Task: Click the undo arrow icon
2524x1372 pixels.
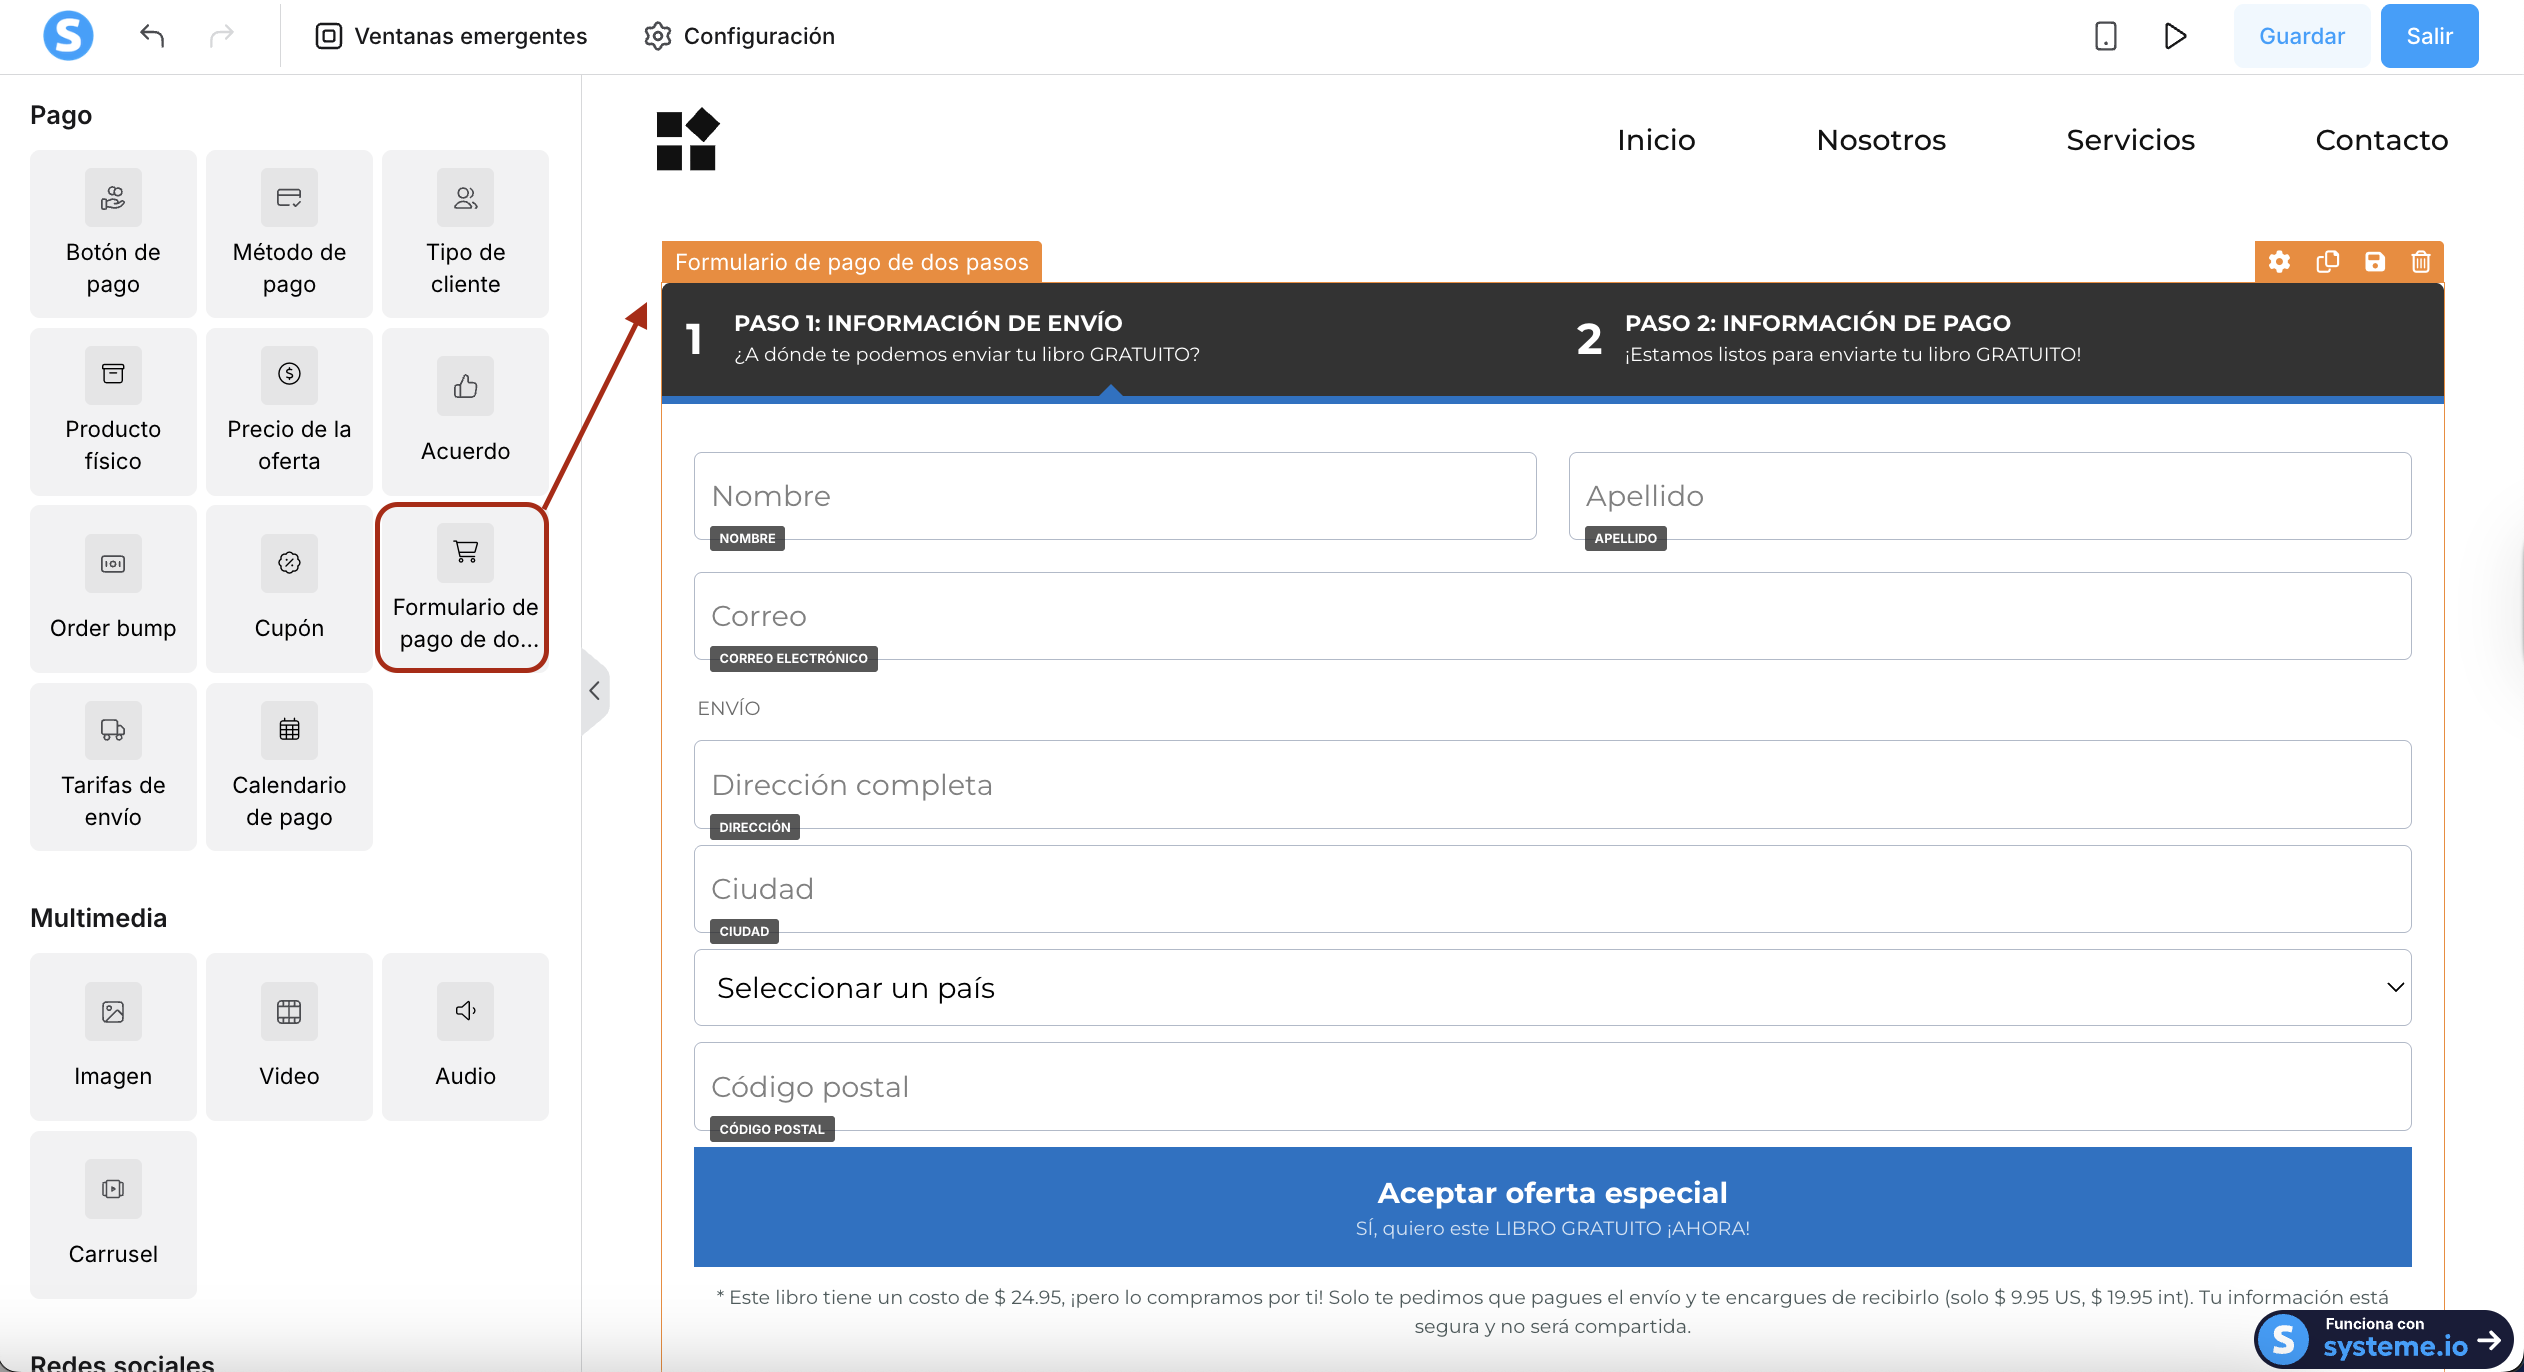Action: coord(152,36)
